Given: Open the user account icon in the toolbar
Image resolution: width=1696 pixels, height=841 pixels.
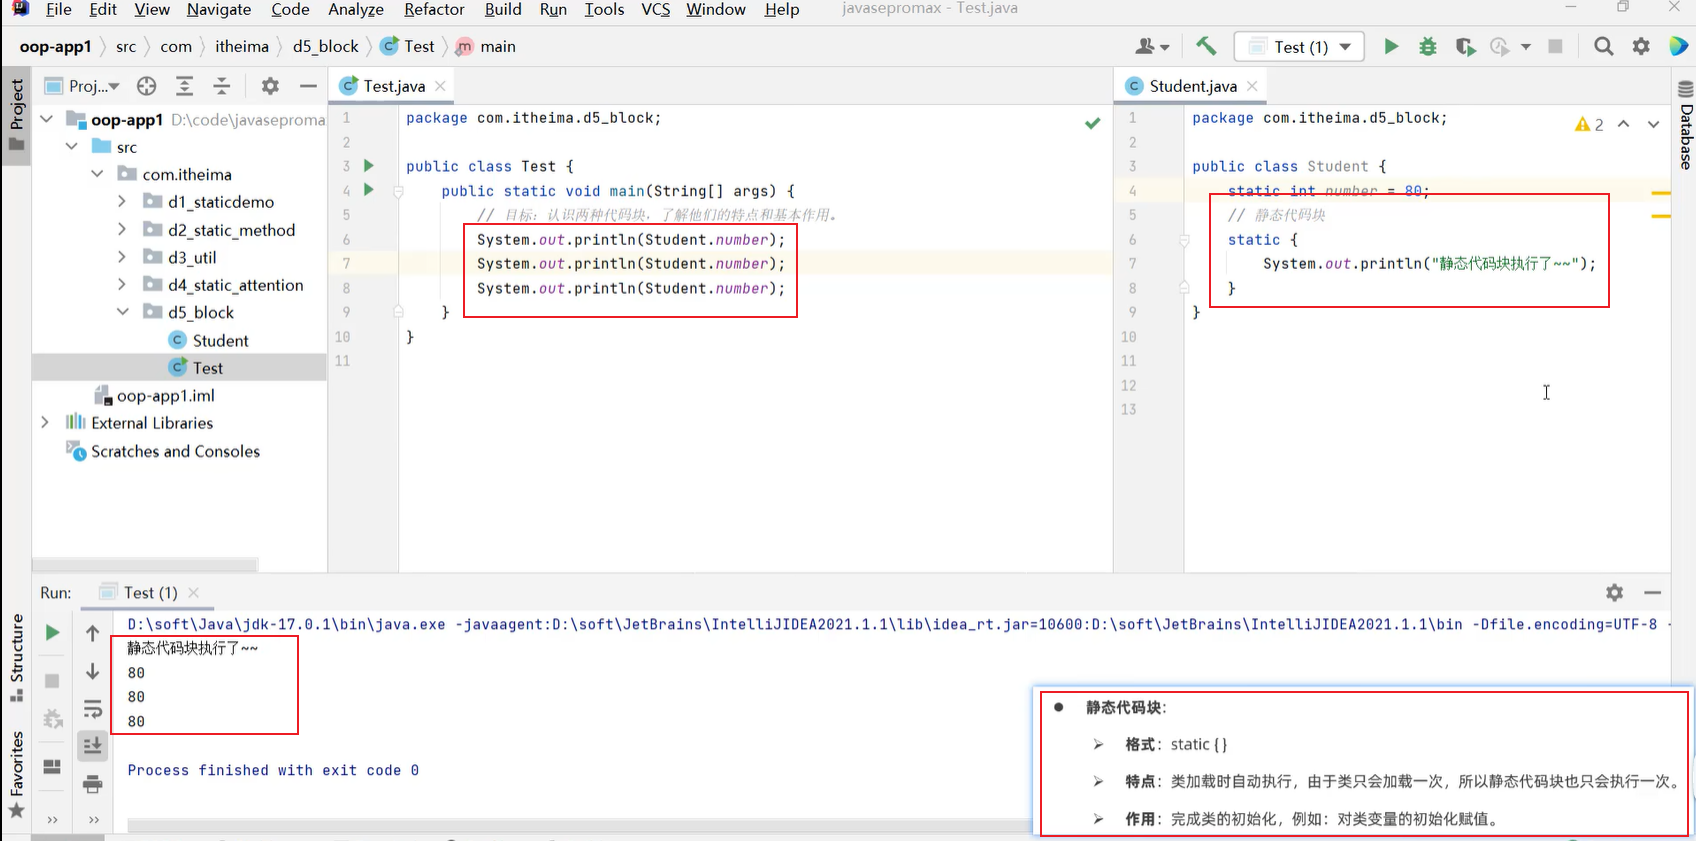Looking at the screenshot, I should pyautogui.click(x=1152, y=46).
